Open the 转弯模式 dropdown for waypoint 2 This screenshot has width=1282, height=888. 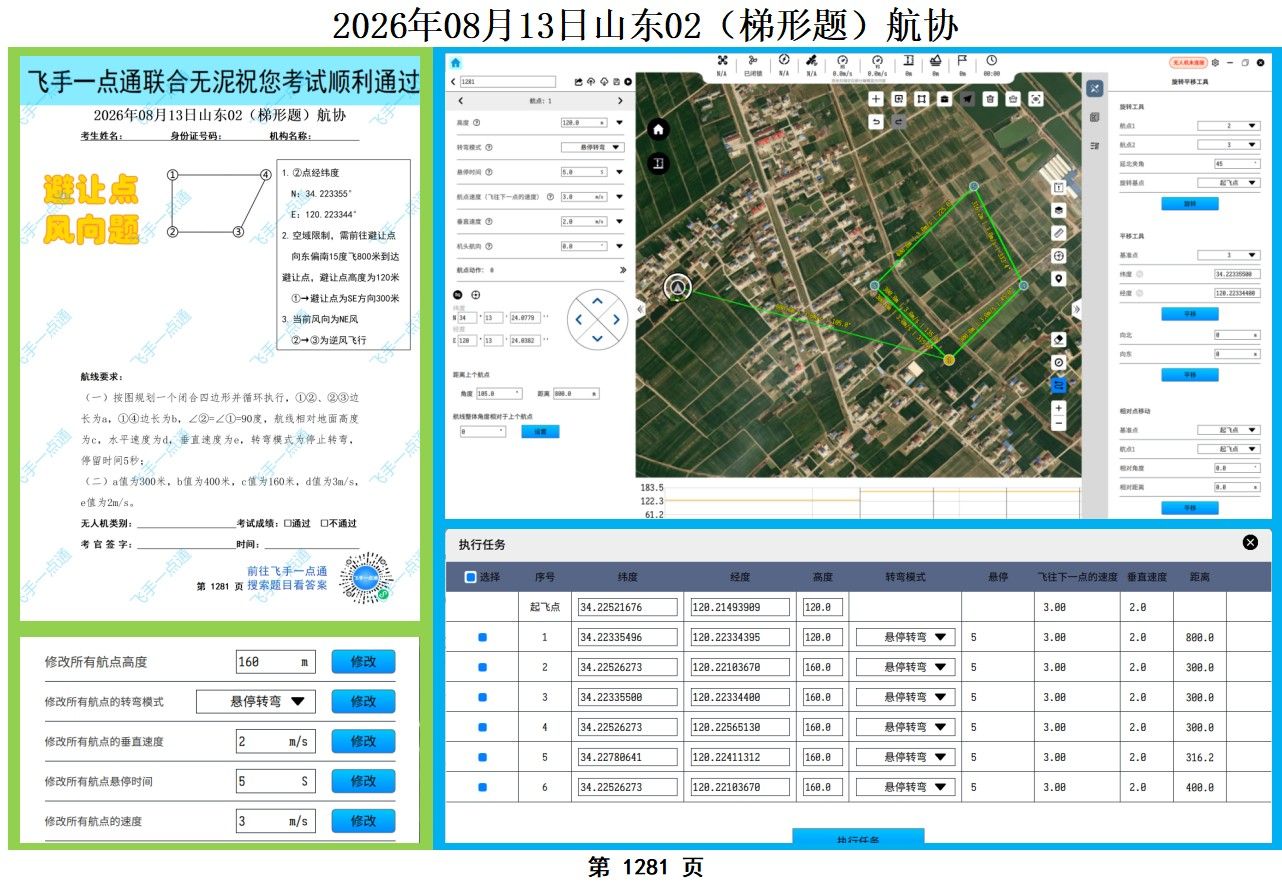905,667
